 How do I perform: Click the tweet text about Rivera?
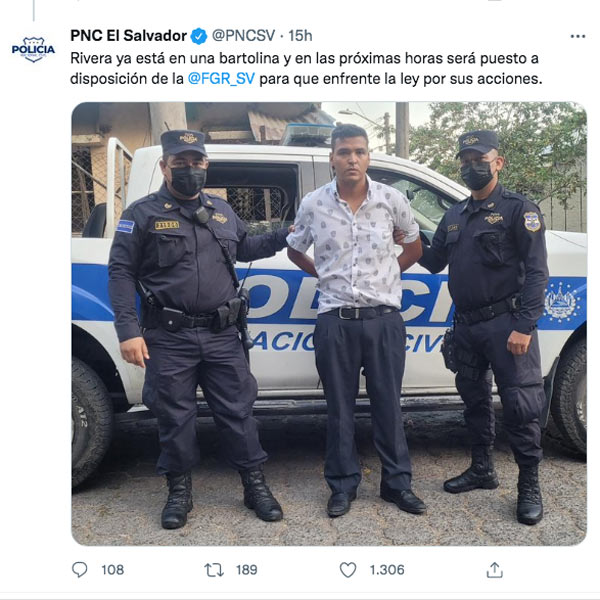(306, 68)
